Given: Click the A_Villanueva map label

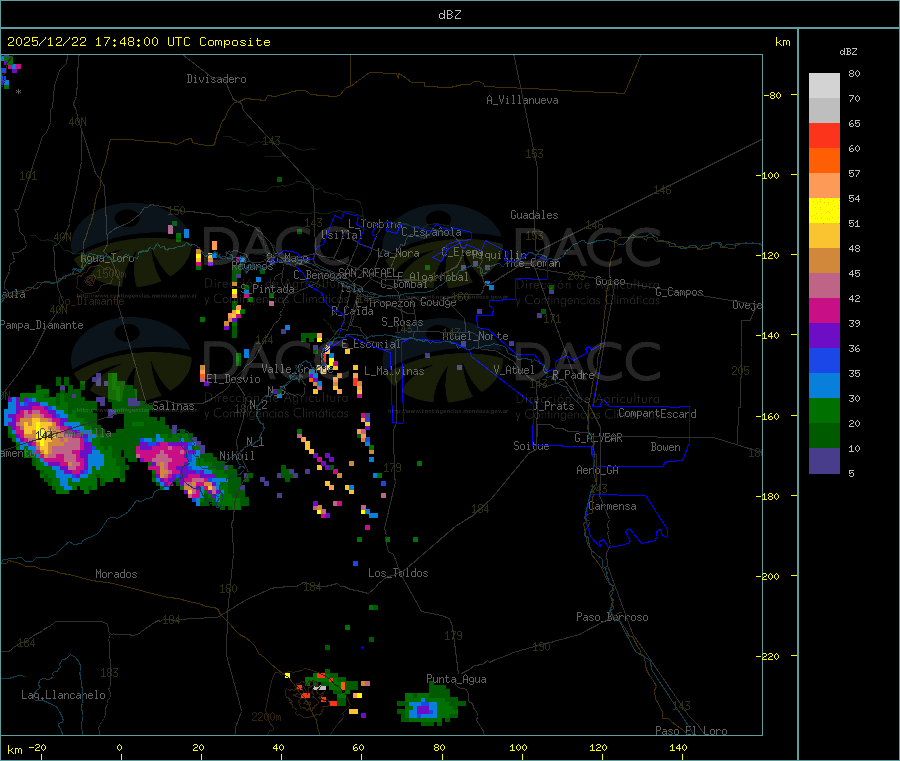Looking at the screenshot, I should click(522, 100).
